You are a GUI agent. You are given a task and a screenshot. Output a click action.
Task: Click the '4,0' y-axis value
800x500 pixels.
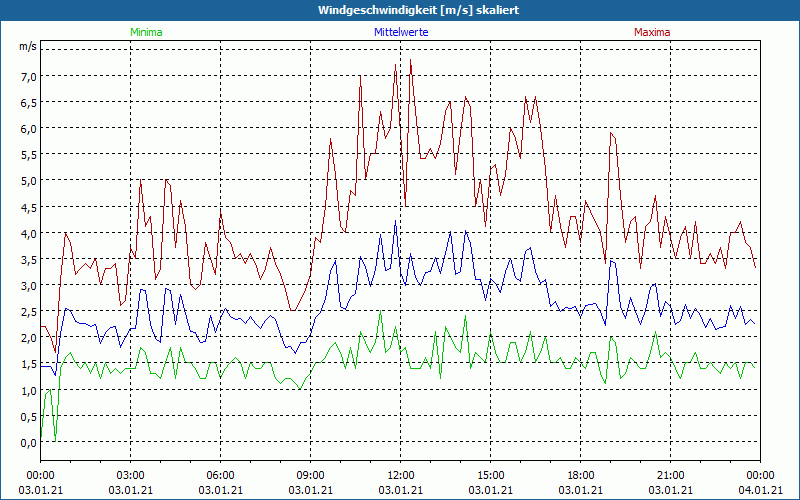point(29,234)
